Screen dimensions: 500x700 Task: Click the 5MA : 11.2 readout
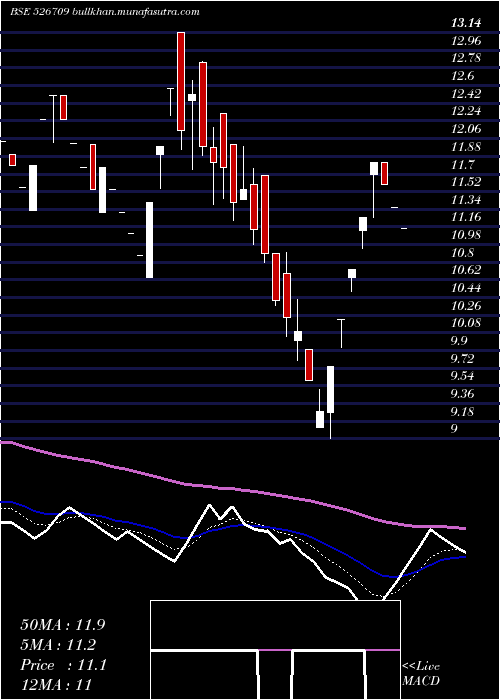58,645
